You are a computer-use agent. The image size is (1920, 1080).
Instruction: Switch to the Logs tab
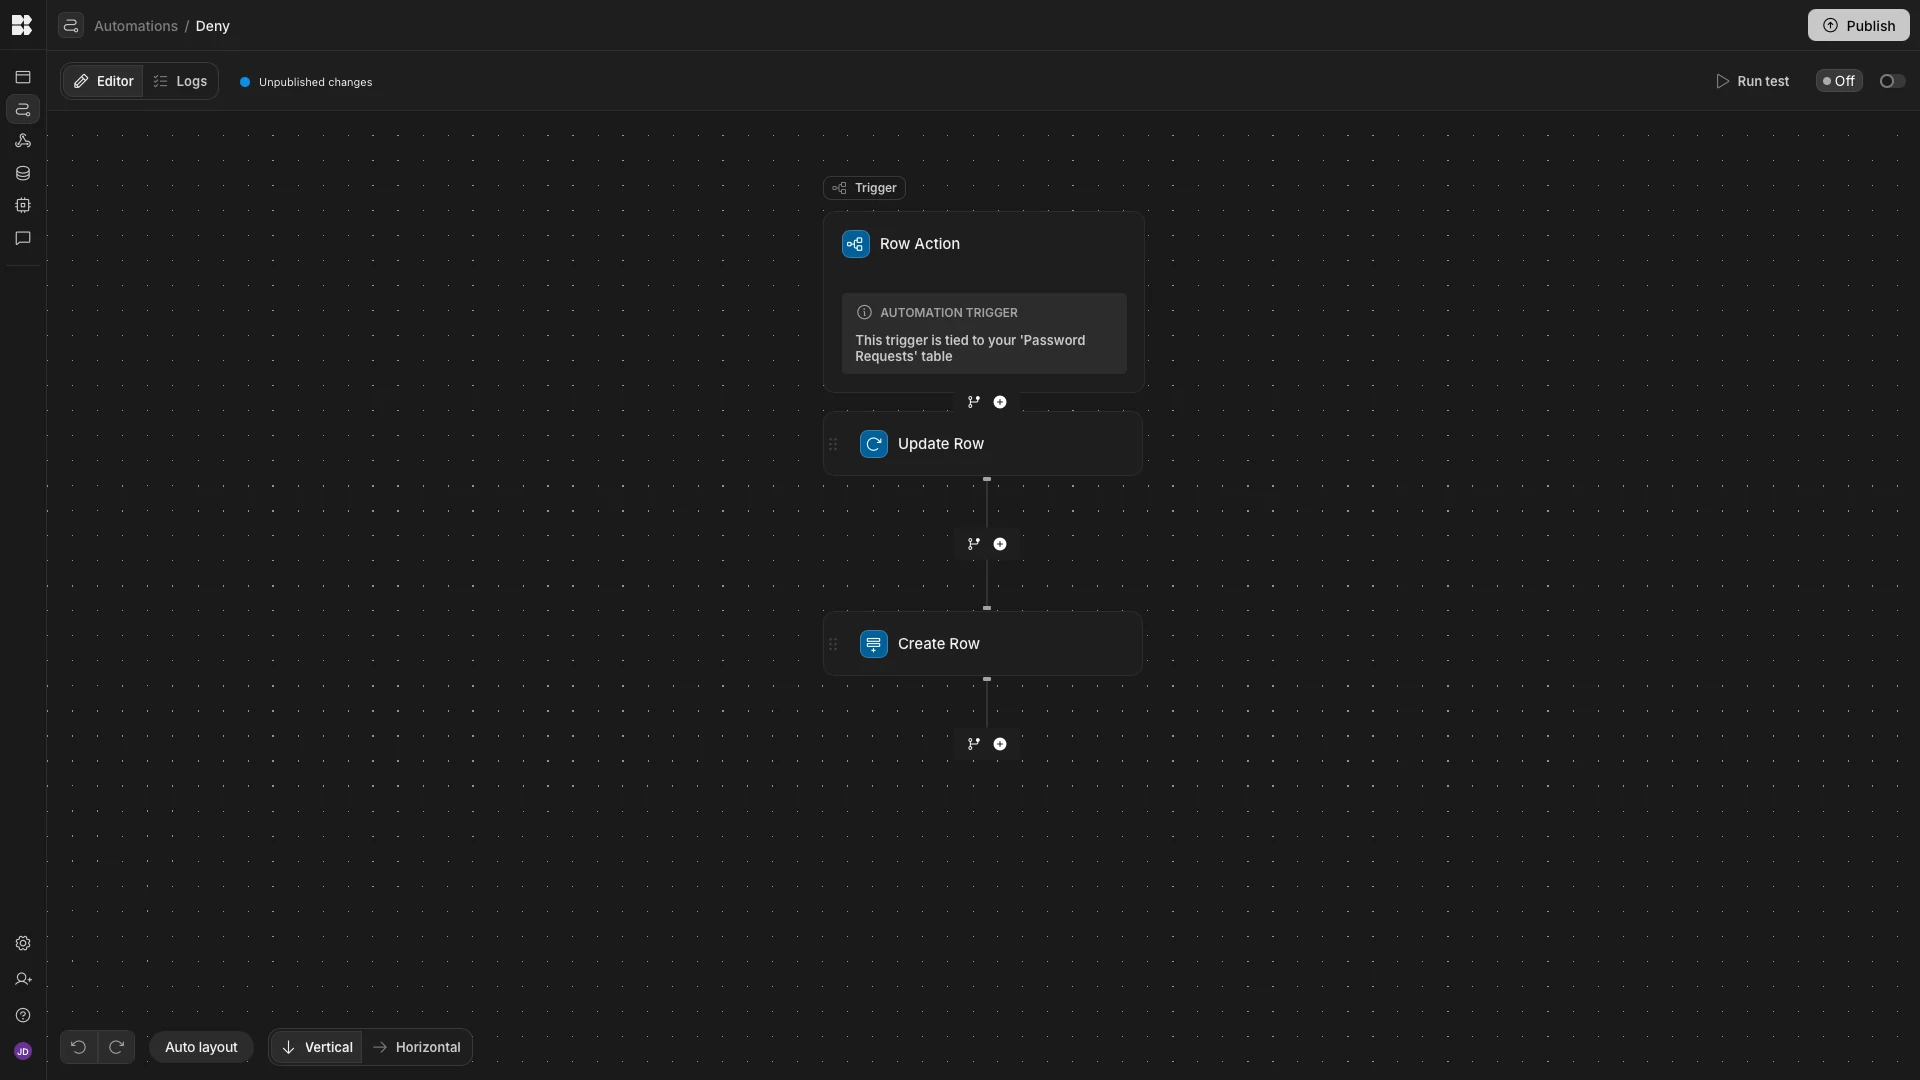[x=180, y=81]
